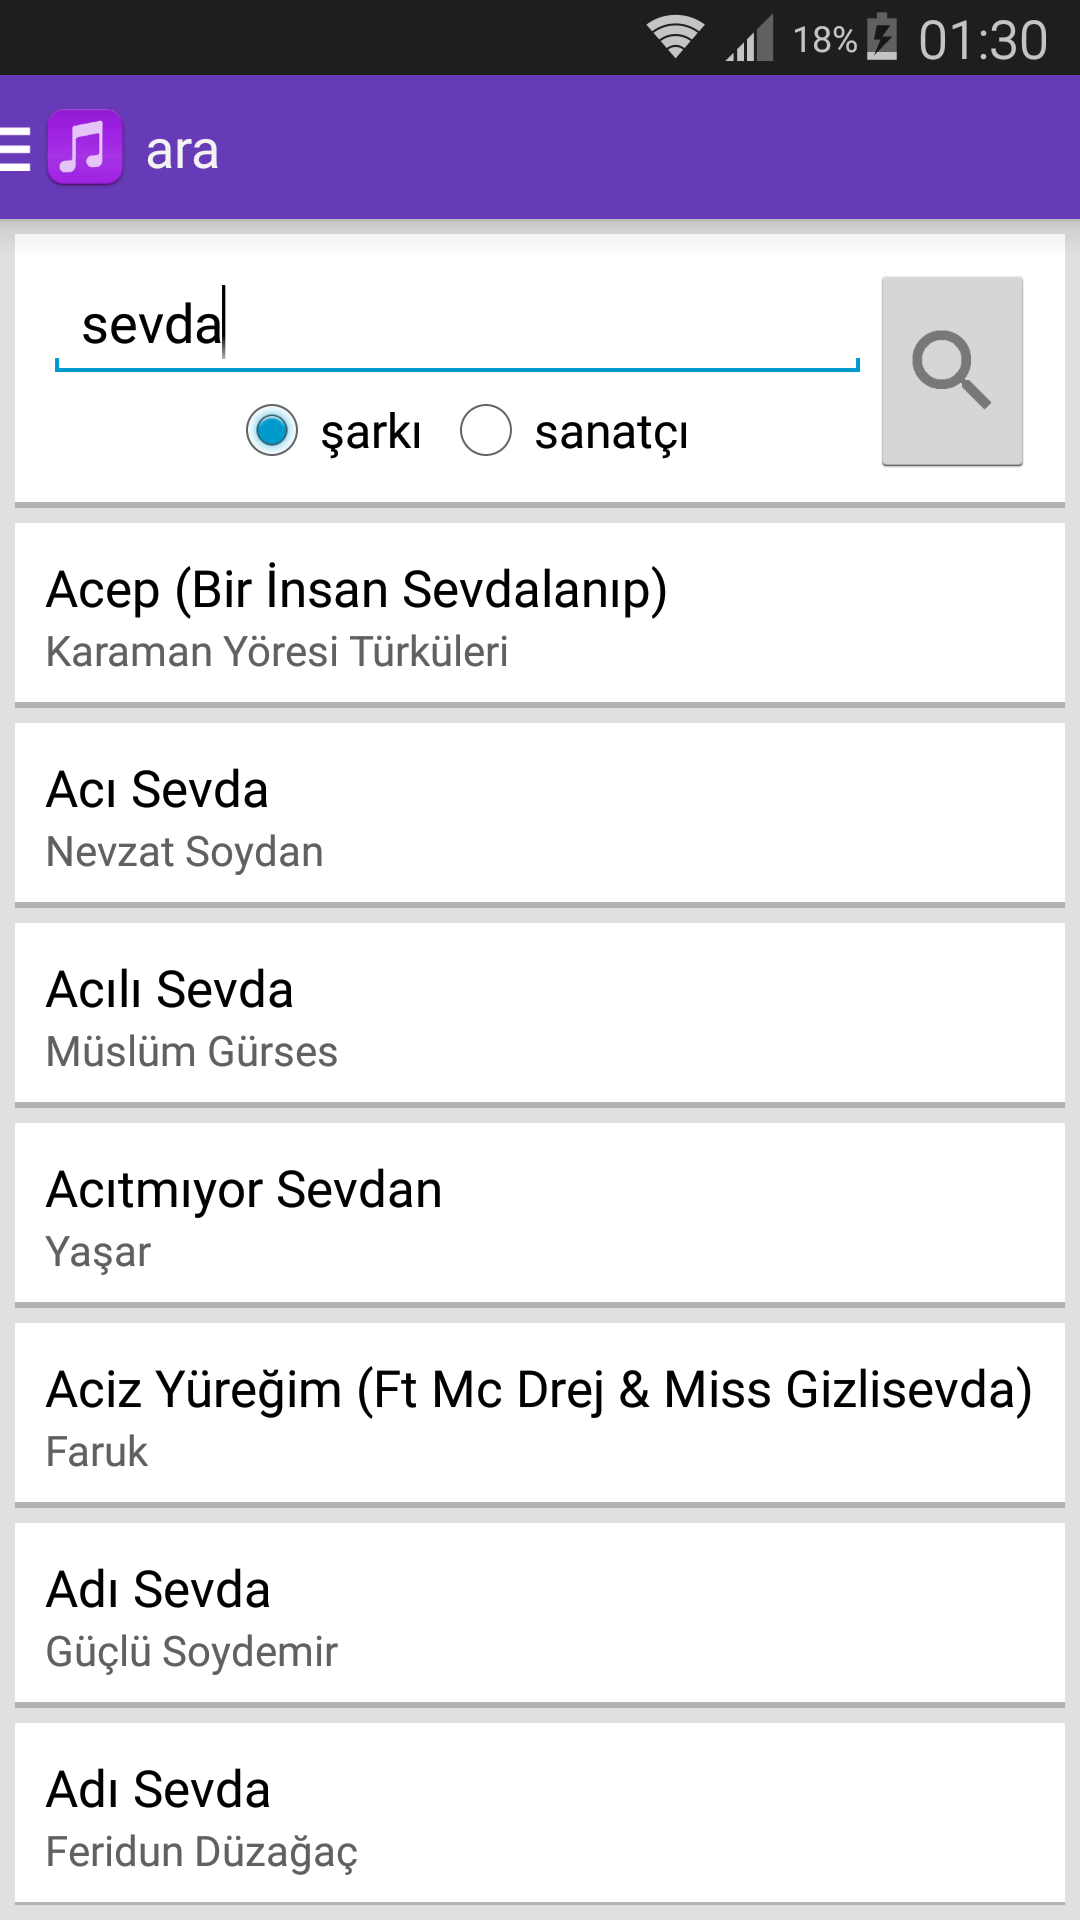The image size is (1080, 1920).
Task: Tap the ara title in header
Action: (182, 151)
